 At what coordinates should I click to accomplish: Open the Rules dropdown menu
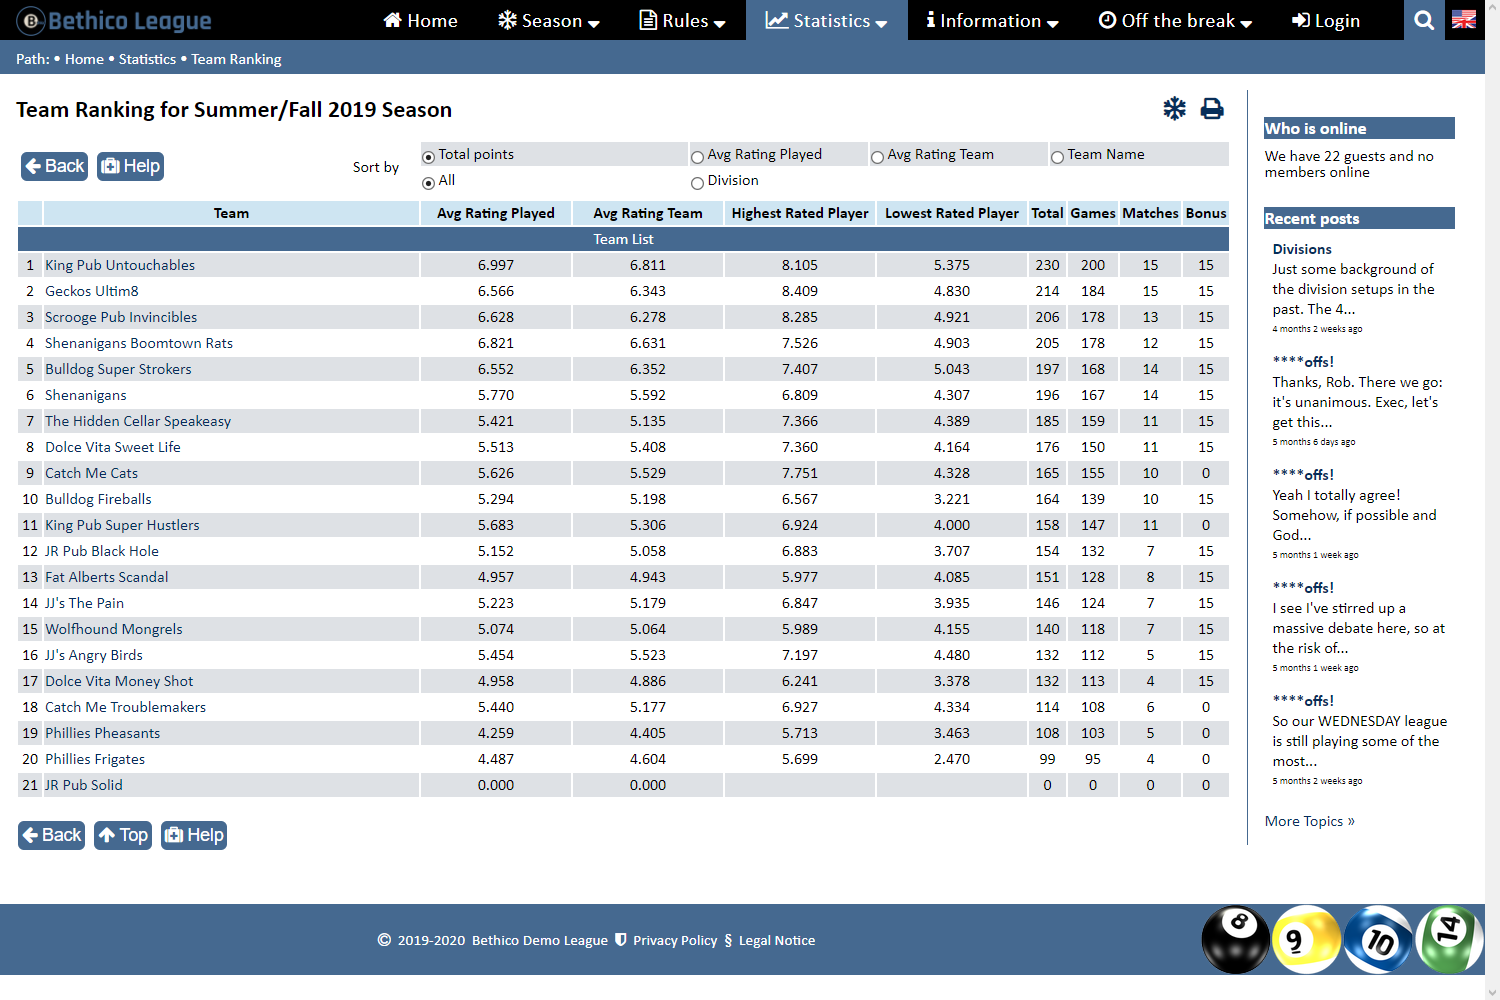(683, 21)
